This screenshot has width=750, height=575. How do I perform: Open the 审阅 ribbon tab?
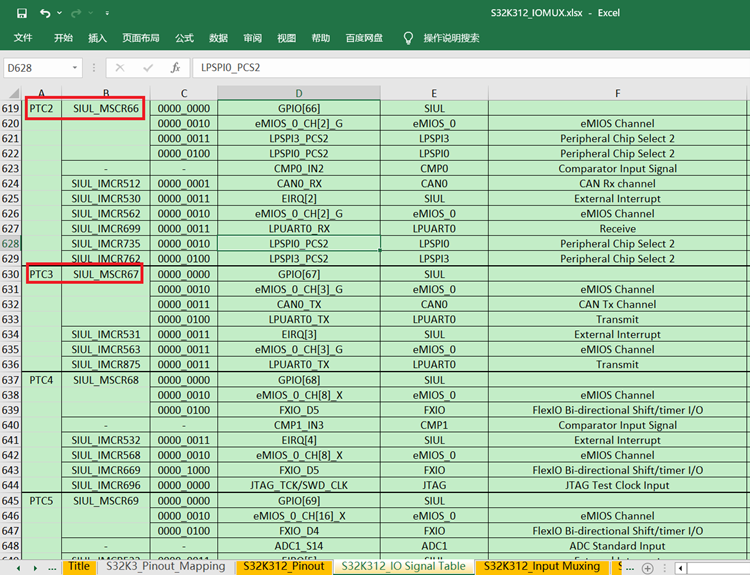coord(252,38)
